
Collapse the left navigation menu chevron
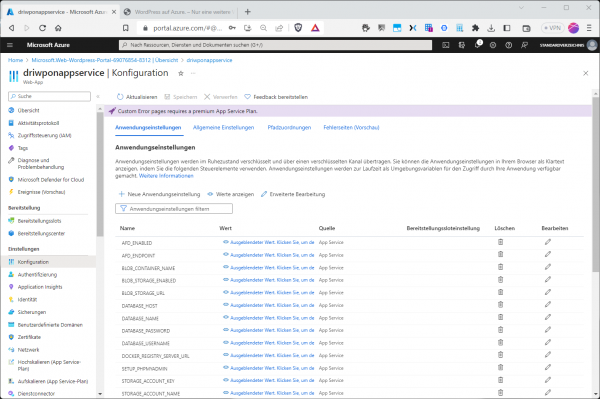(x=98, y=96)
